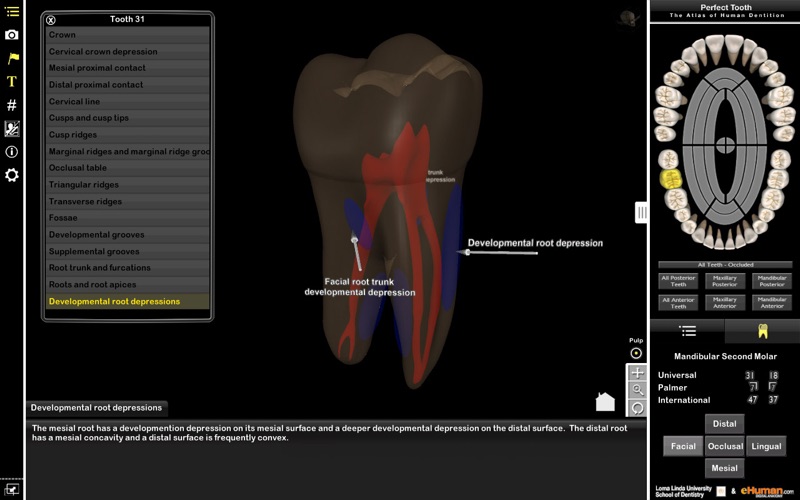The width and height of the screenshot is (800, 500).
Task: Collapse the right panel using handle
Action: (x=642, y=212)
